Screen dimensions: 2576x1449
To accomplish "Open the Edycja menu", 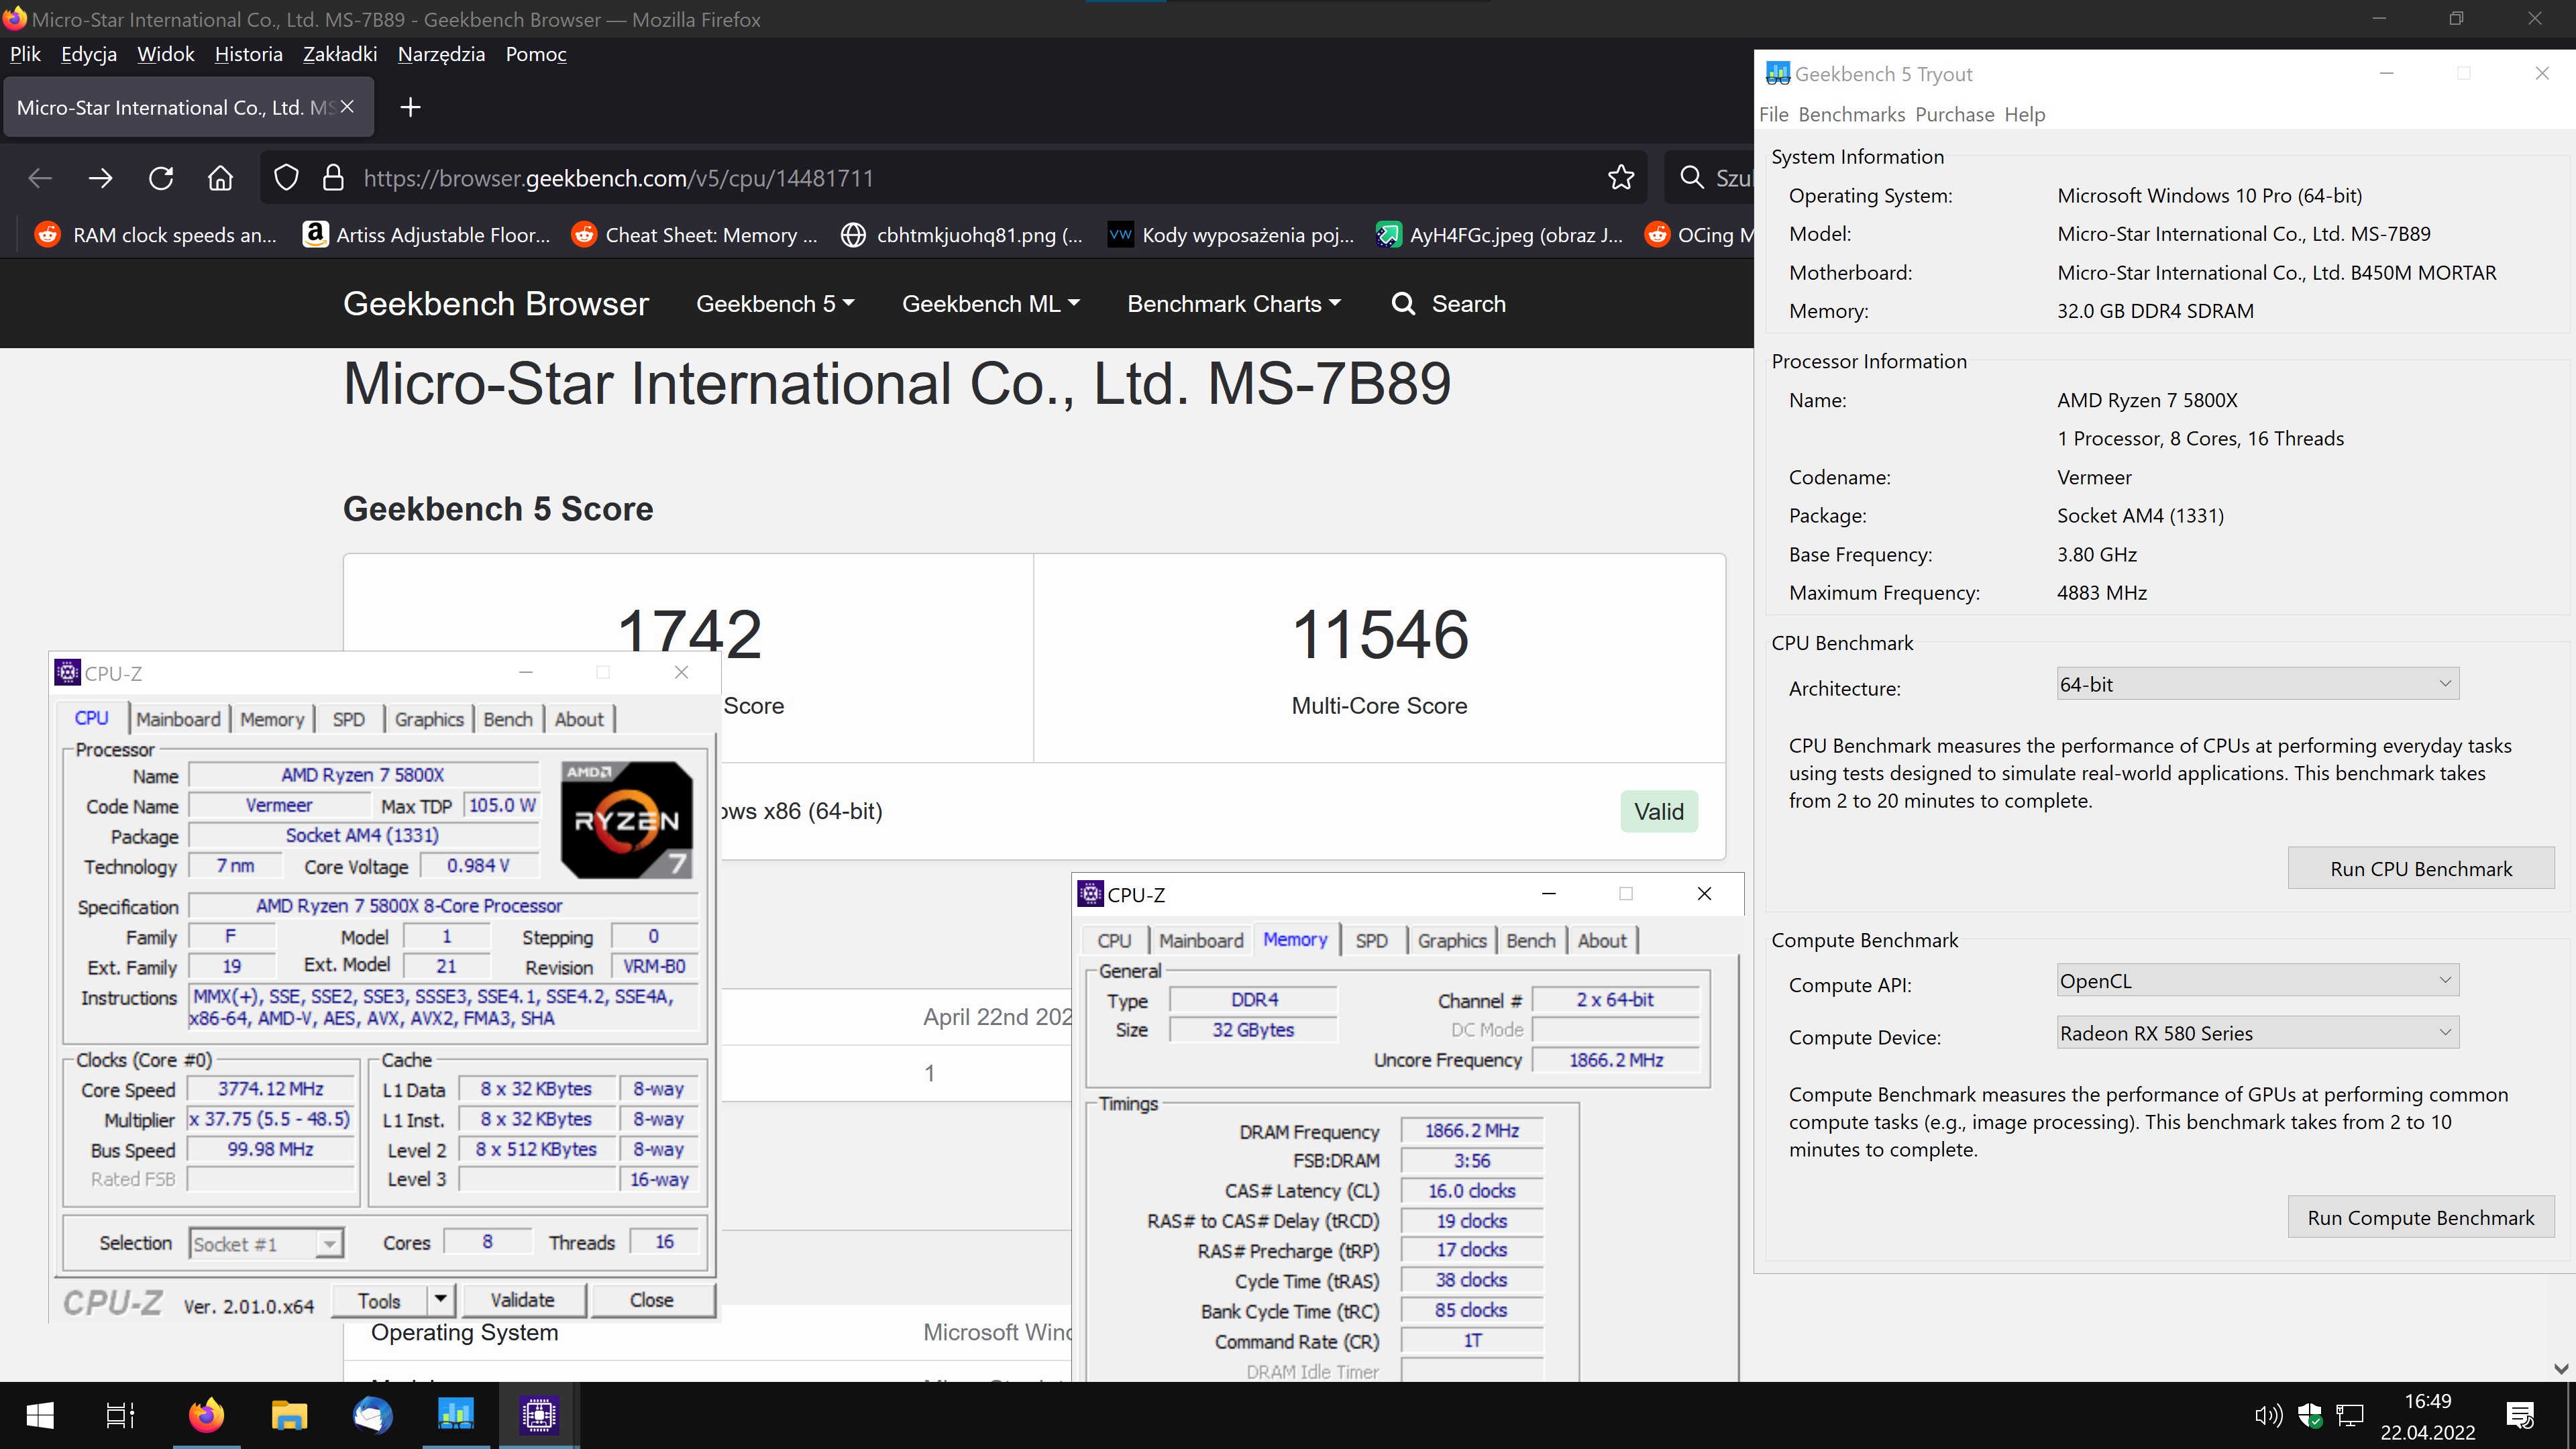I will coord(89,54).
